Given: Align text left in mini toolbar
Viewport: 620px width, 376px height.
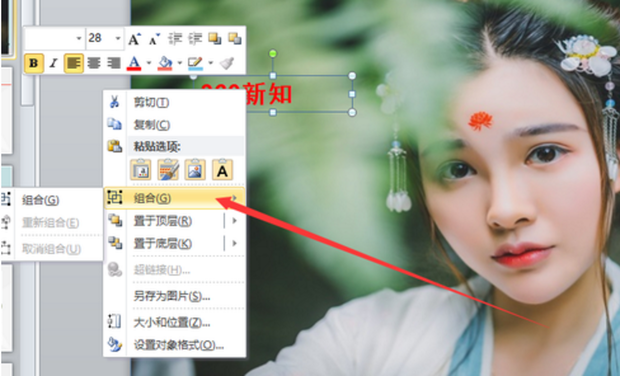Looking at the screenshot, I should [74, 63].
